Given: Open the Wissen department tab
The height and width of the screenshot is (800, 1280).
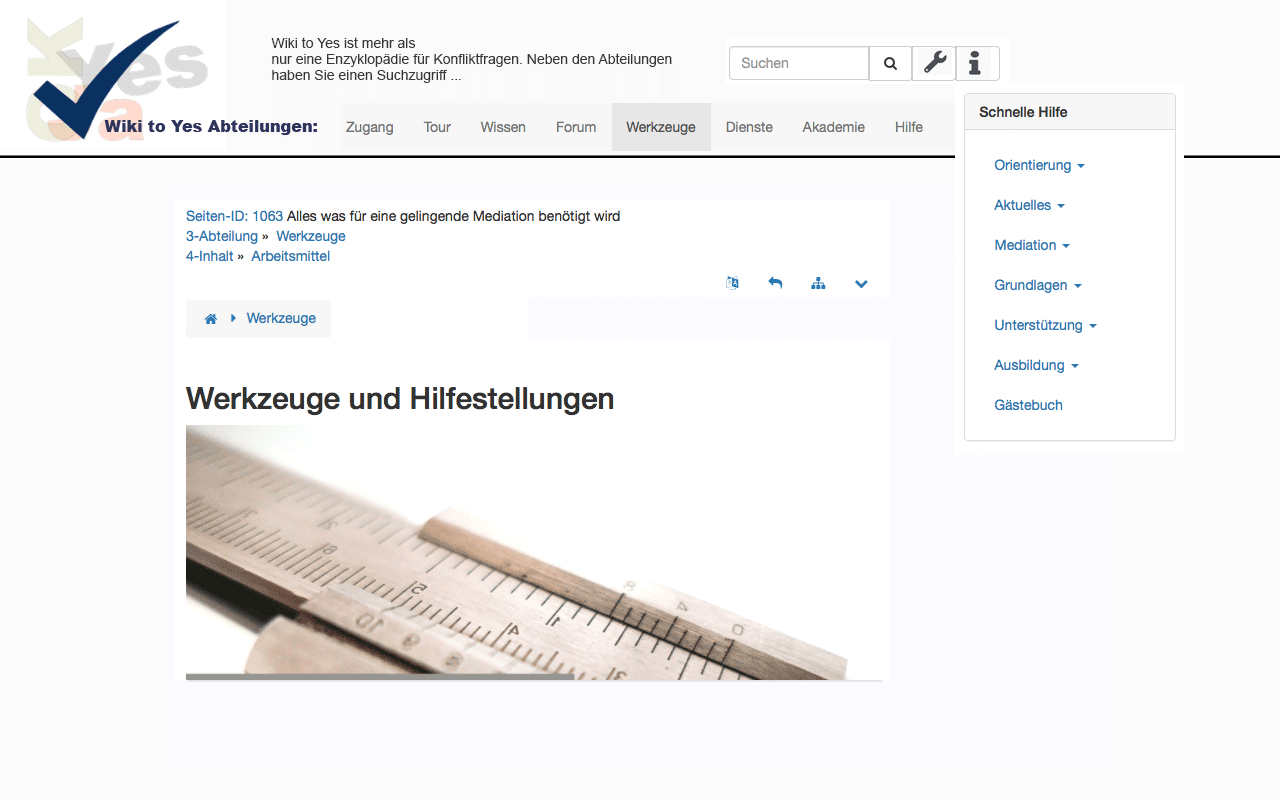Looking at the screenshot, I should point(503,127).
